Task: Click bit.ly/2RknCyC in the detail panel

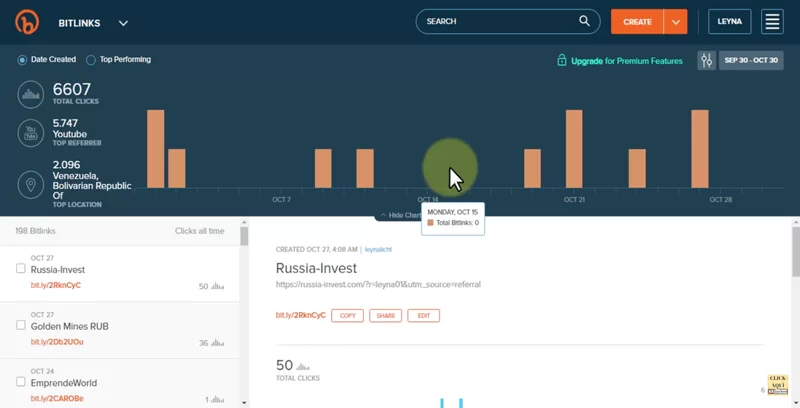Action: [301, 315]
